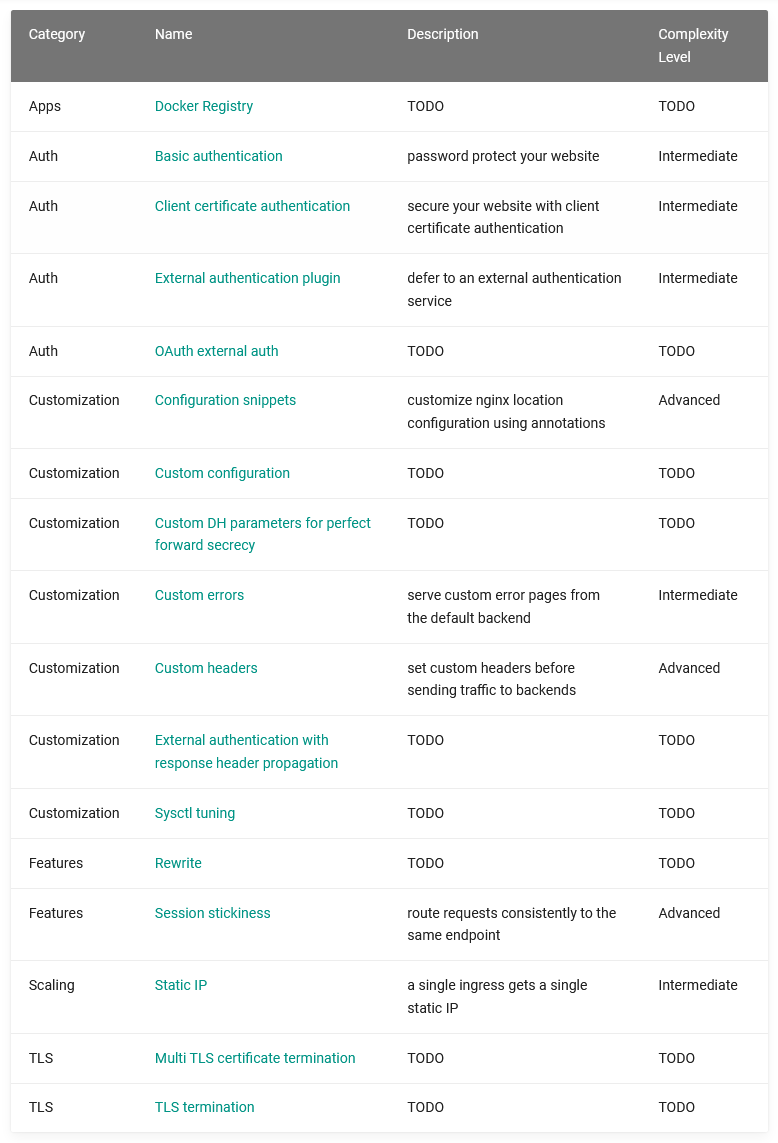Click the Category column header

[x=57, y=34]
